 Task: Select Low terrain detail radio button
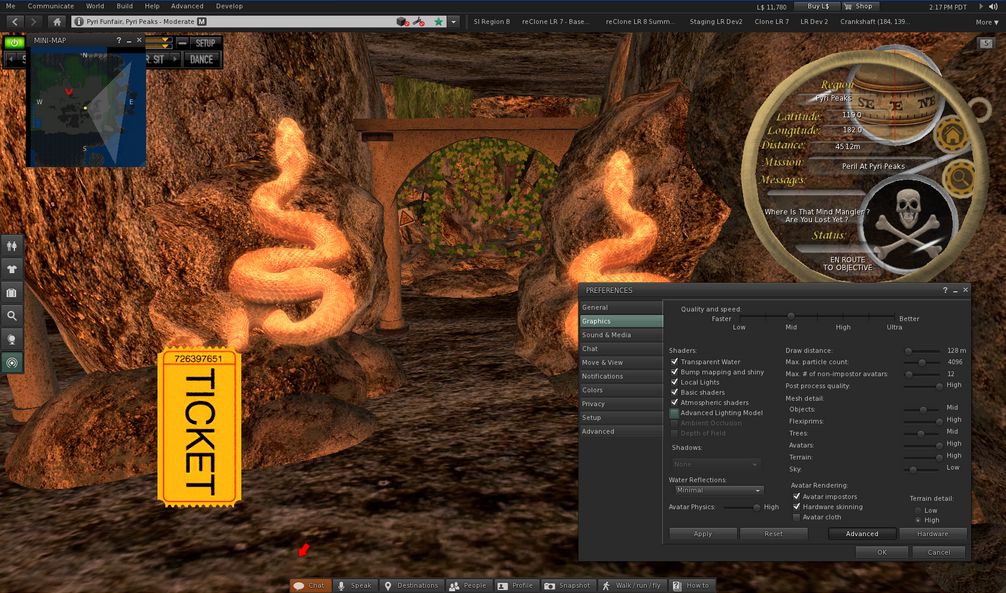coord(918,510)
